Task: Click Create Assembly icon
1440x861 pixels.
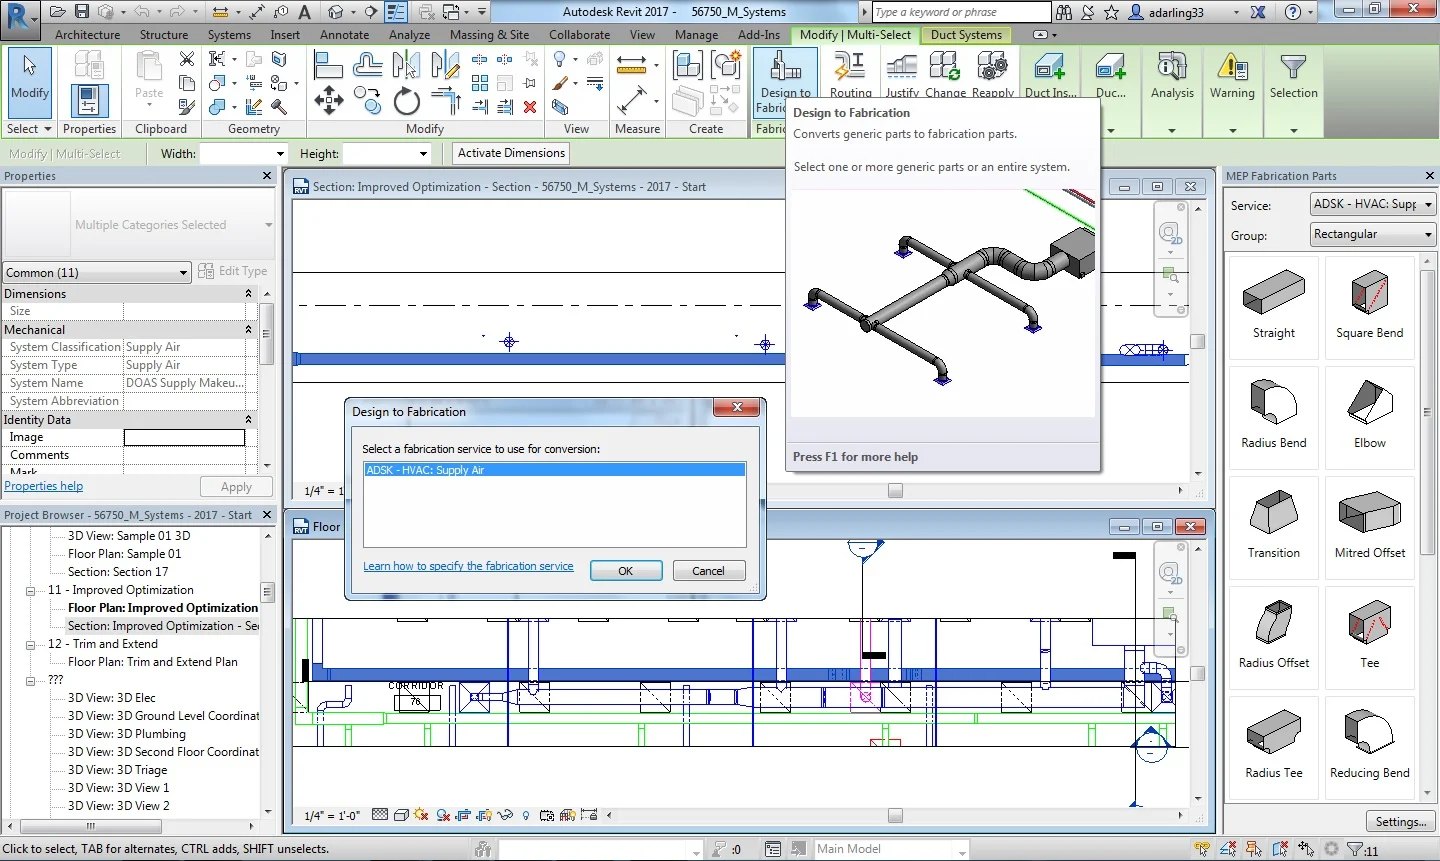Action: pos(688,66)
